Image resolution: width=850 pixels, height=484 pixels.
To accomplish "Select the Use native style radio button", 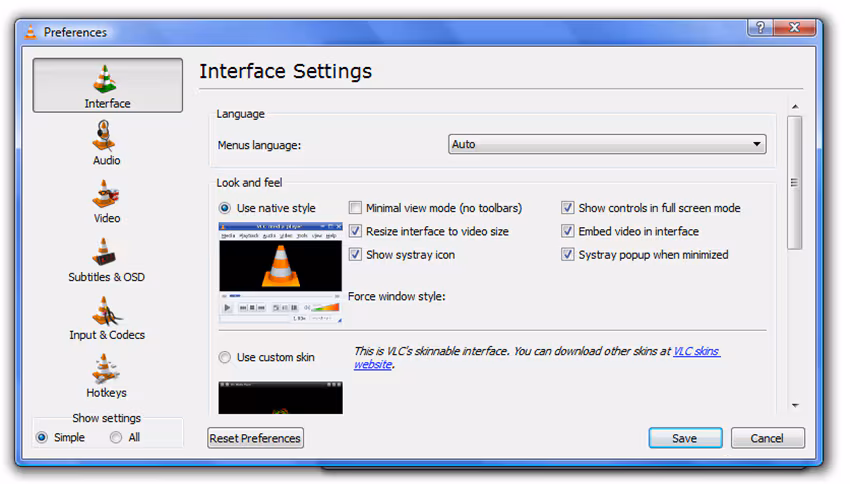I will pyautogui.click(x=224, y=208).
